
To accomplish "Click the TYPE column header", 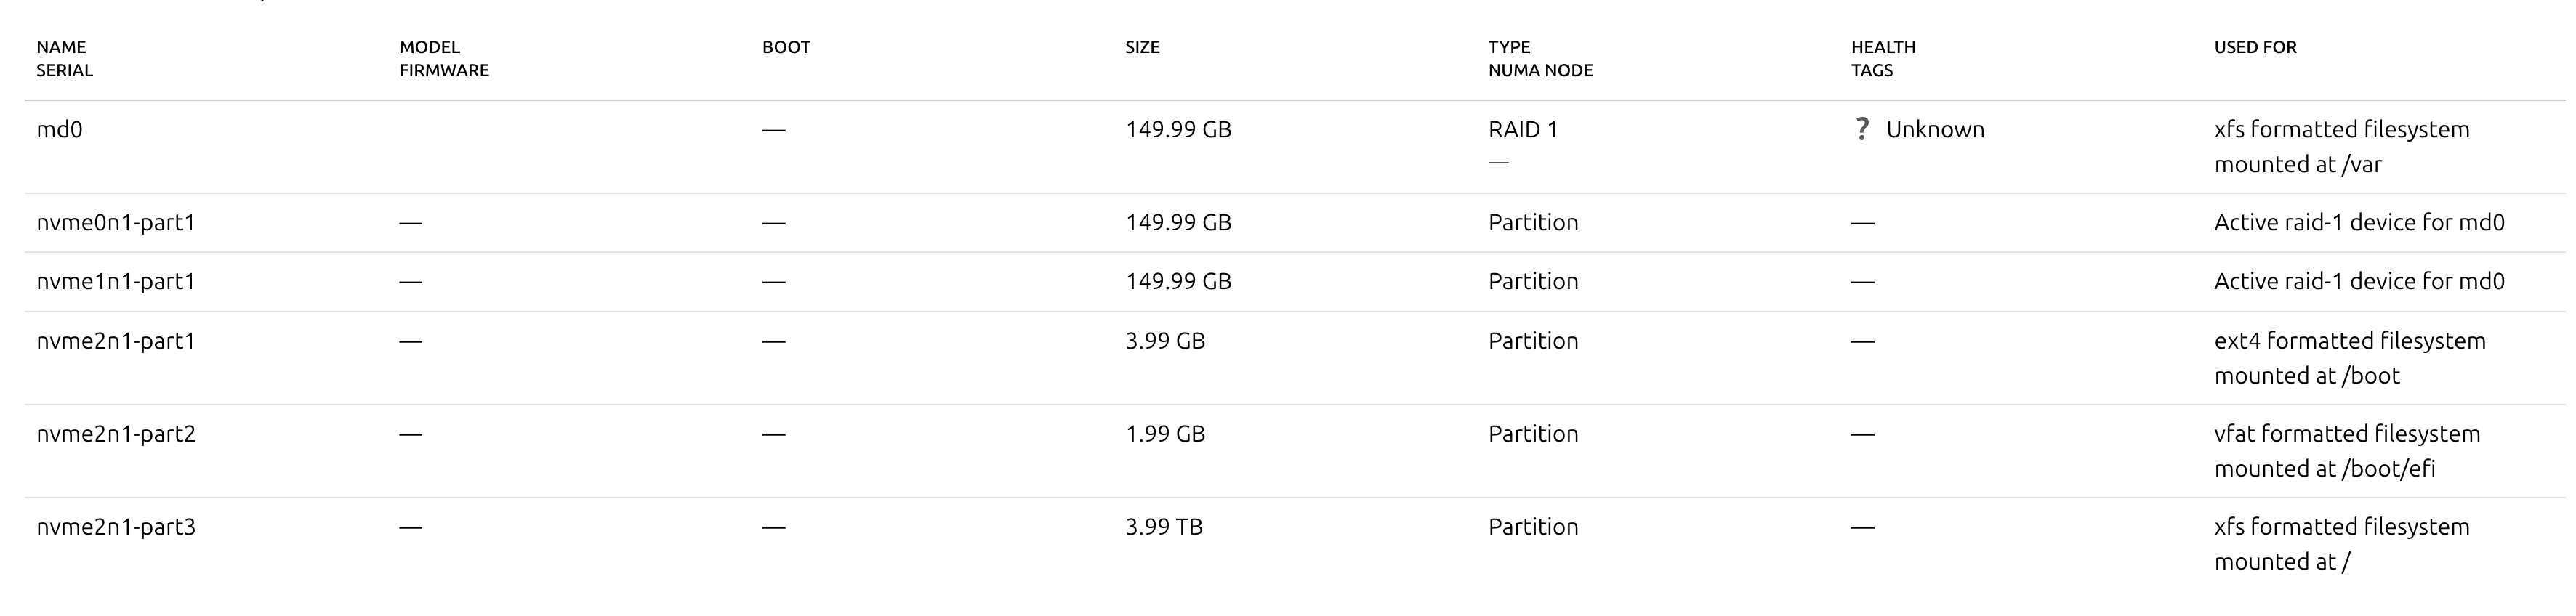I will (x=1509, y=47).
